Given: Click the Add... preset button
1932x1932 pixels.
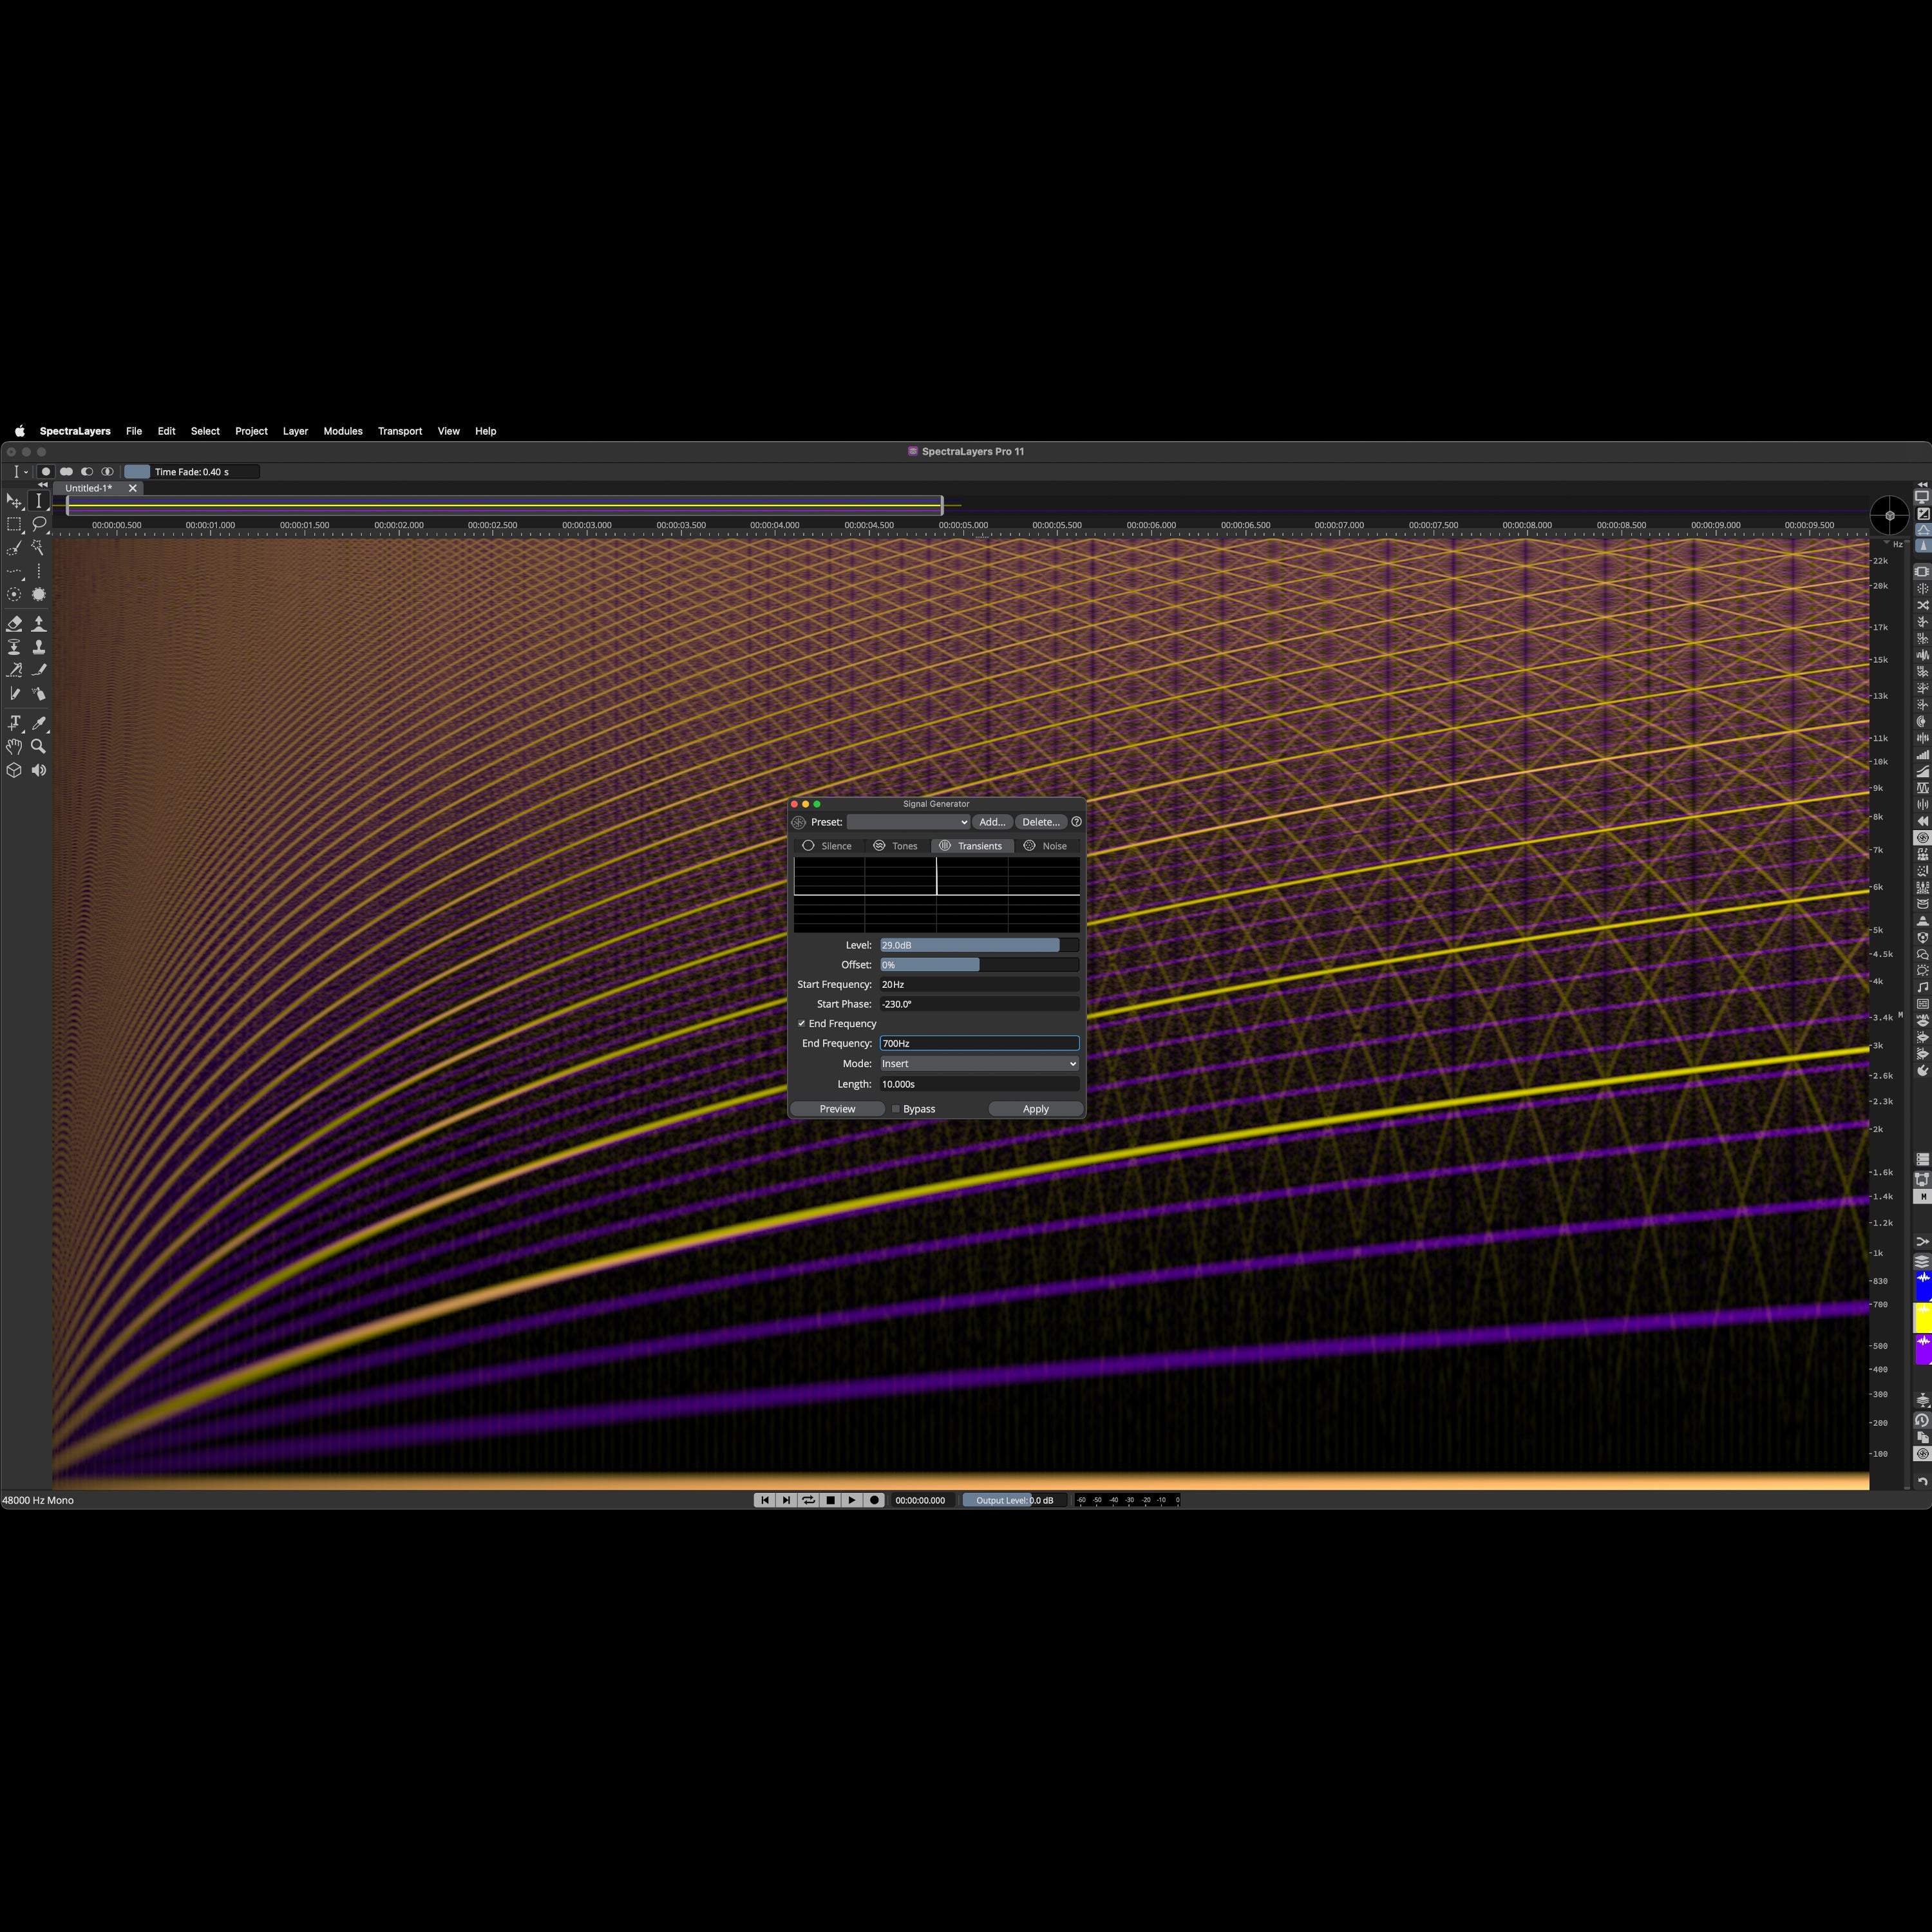Looking at the screenshot, I should click(x=992, y=822).
